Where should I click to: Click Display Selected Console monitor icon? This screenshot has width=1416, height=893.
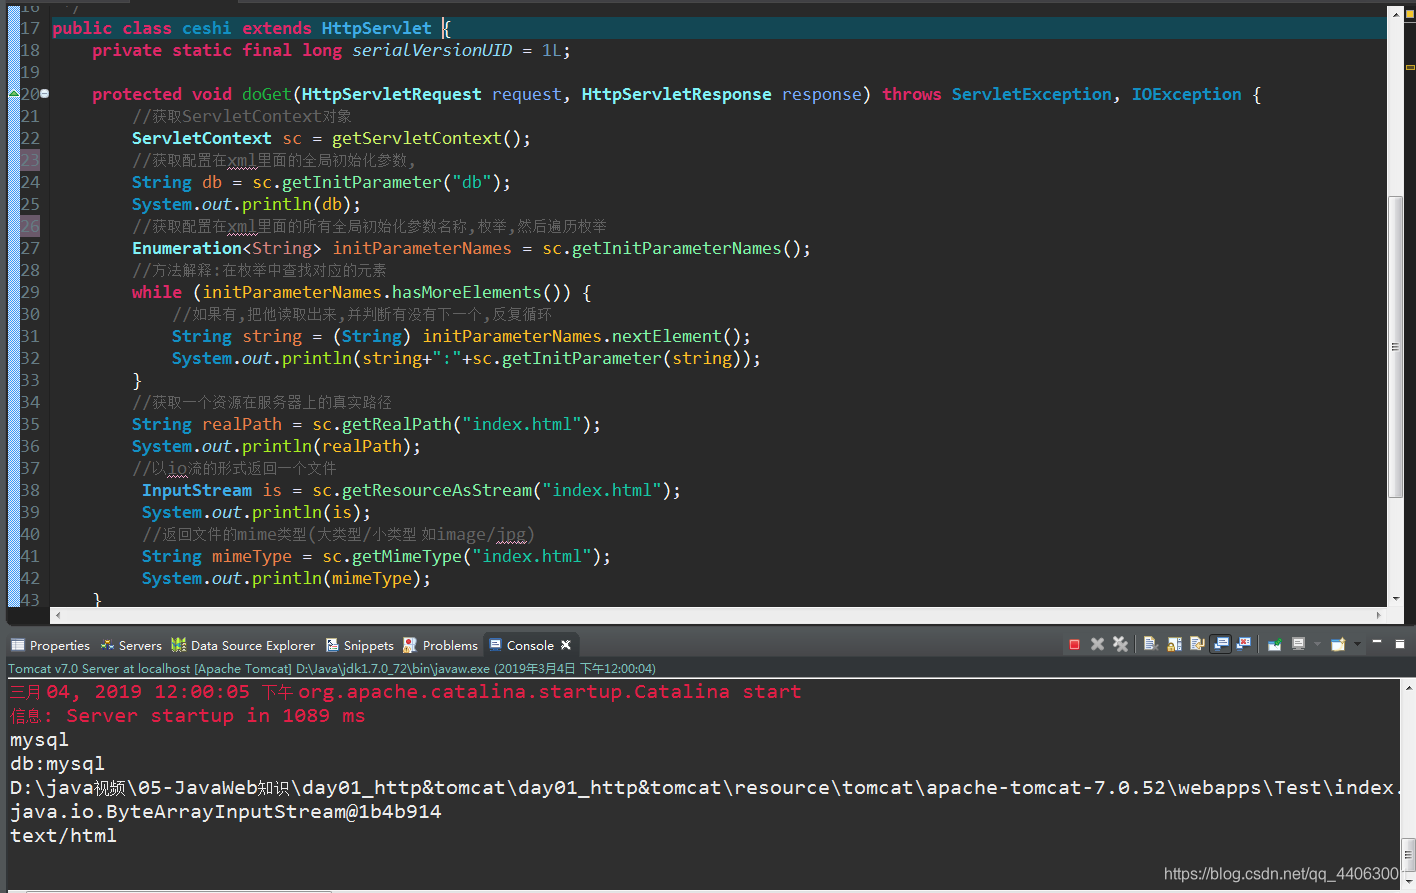tap(1298, 644)
